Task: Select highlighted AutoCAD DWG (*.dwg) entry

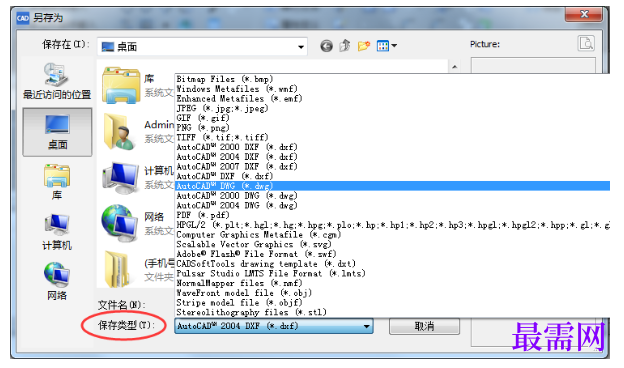Action: point(392,186)
